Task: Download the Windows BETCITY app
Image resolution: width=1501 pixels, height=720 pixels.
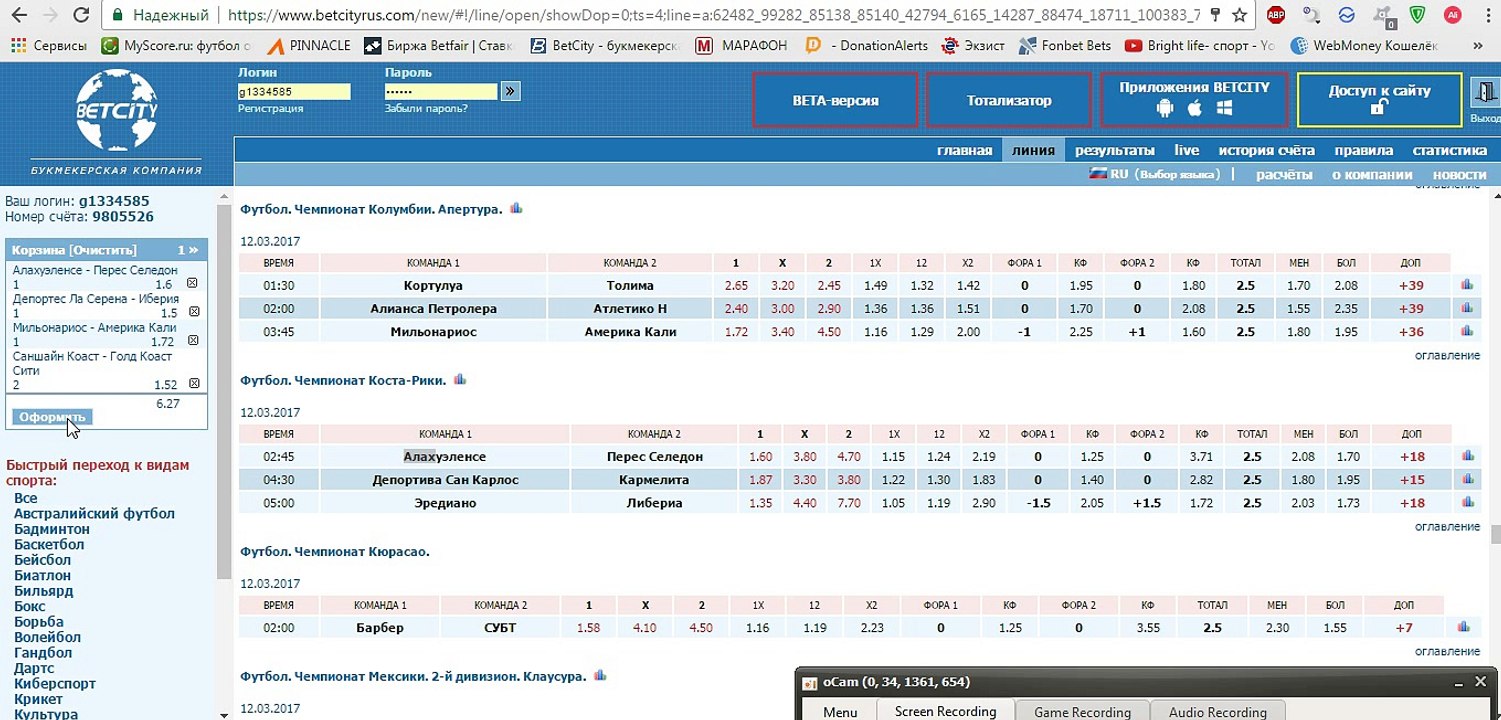Action: click(x=1224, y=109)
